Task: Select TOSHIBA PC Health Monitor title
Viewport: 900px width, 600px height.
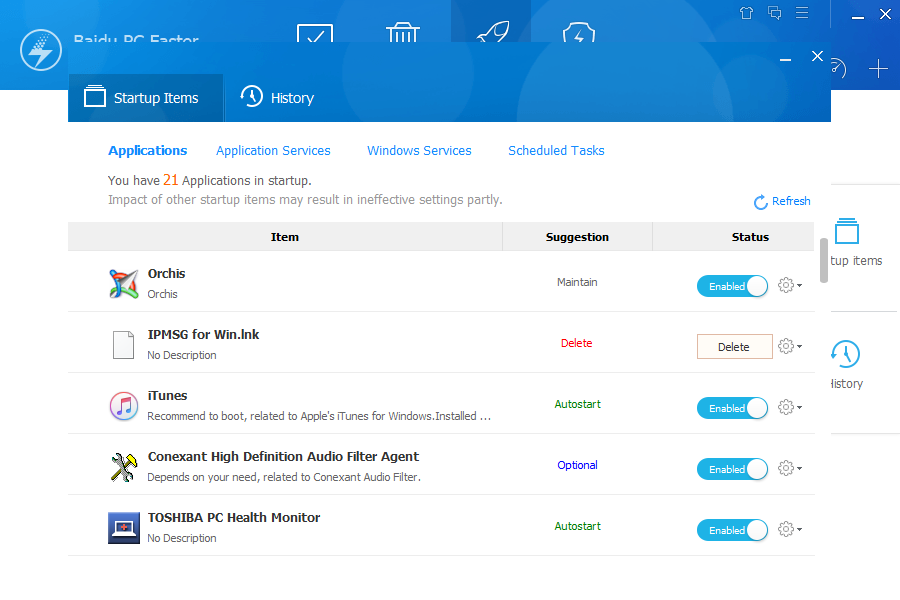Action: pos(234,517)
